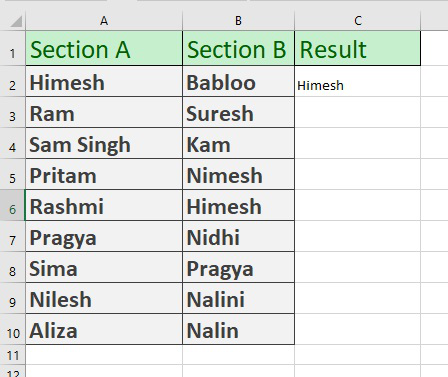
Task: Click empty Result cell beside Suresh
Action: (358, 113)
